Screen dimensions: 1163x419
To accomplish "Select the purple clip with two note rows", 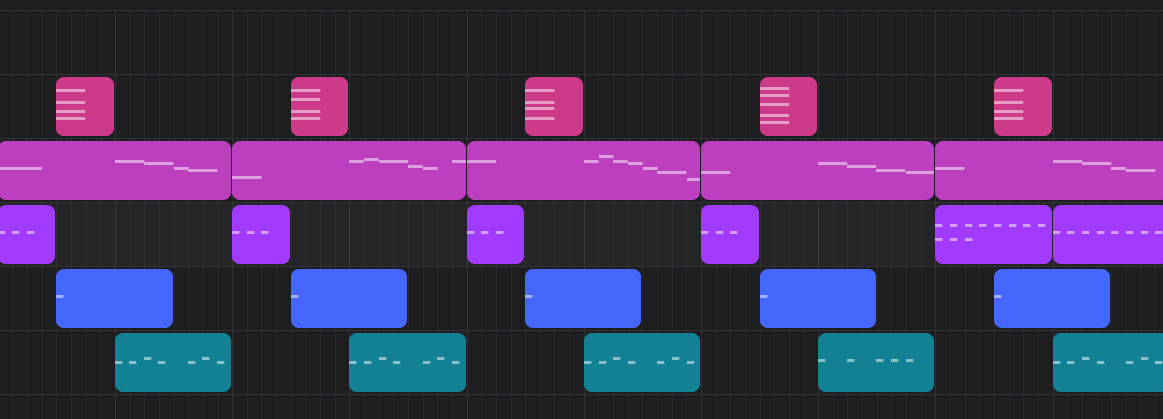I will click(994, 234).
